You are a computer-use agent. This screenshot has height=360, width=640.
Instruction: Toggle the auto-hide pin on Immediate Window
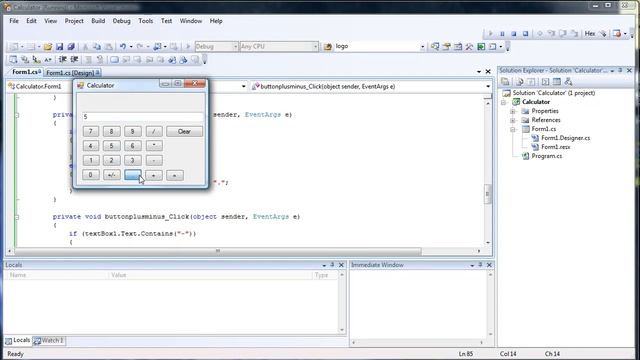pos(480,265)
